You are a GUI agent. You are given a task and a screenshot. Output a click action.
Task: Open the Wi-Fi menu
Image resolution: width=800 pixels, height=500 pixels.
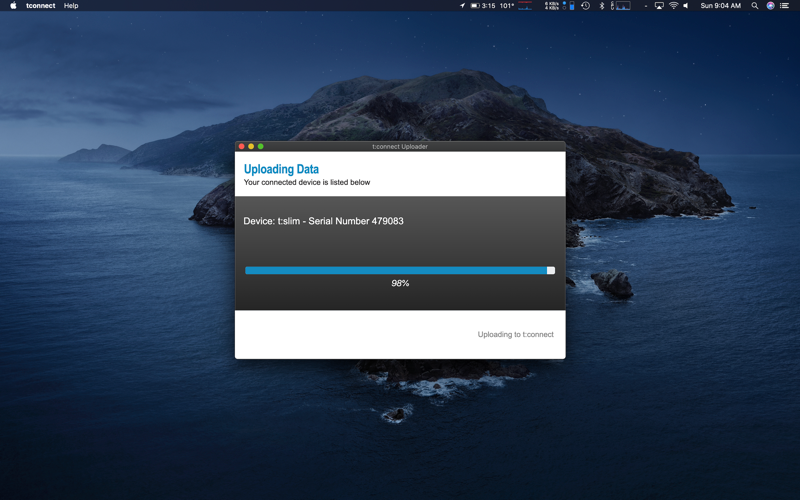(x=673, y=6)
